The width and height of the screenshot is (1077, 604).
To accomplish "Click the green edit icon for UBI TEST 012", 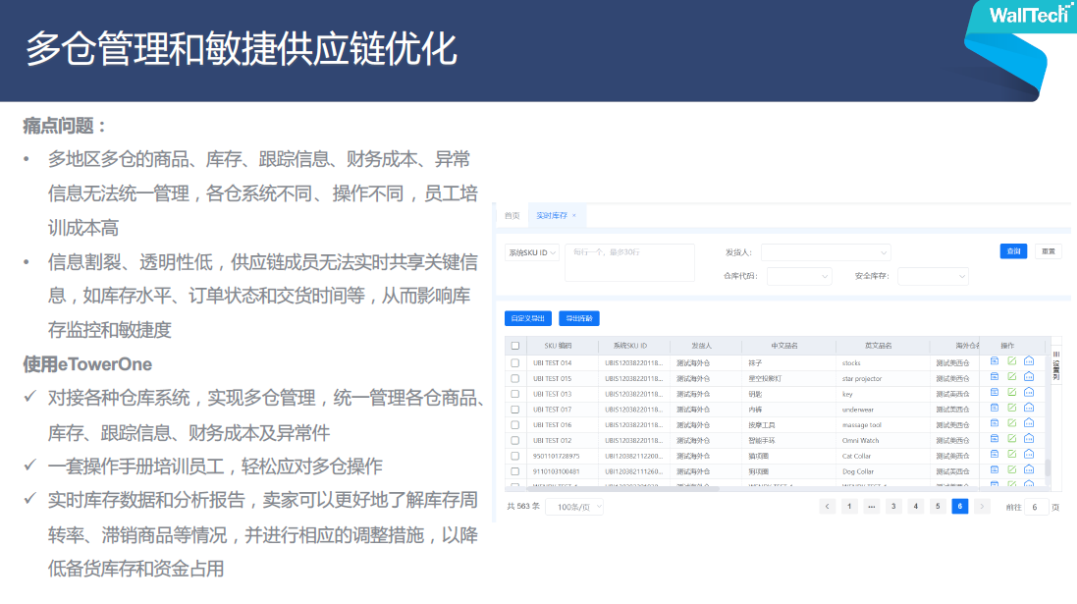I will click(x=1012, y=439).
